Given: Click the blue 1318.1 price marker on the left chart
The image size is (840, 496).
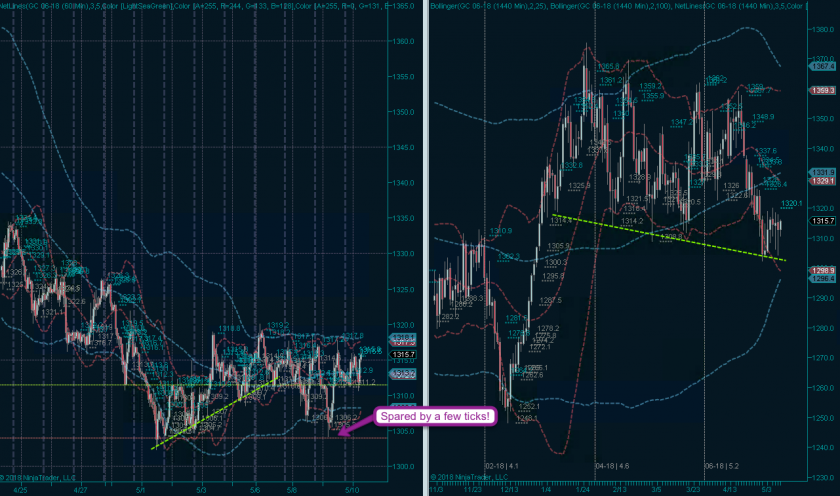Looking at the screenshot, I should tap(403, 337).
